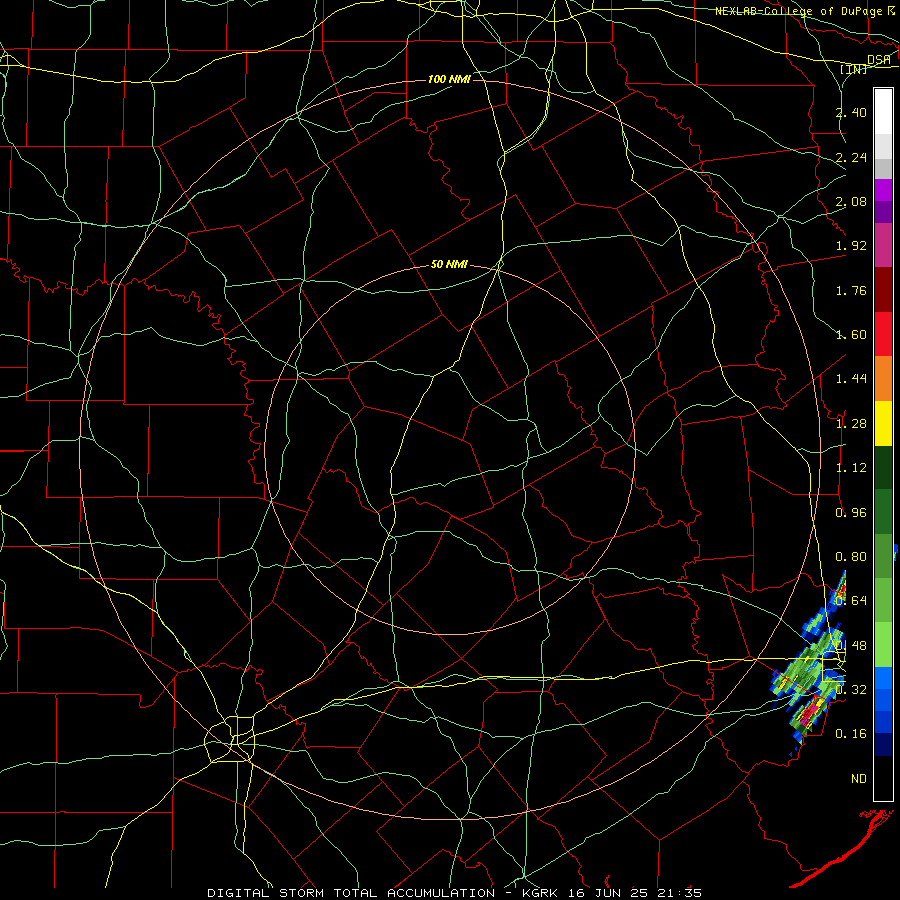Click the 1.60 legend value
Screen dimensions: 900x900
pyautogui.click(x=851, y=335)
